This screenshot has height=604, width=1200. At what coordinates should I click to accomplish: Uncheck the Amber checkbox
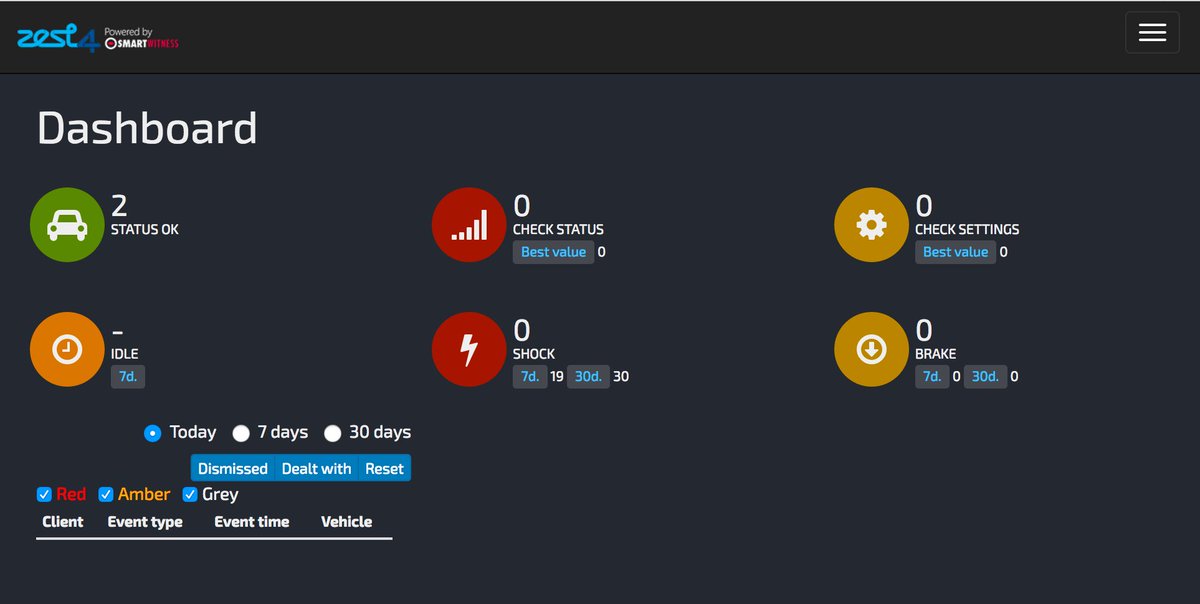pyautogui.click(x=106, y=494)
